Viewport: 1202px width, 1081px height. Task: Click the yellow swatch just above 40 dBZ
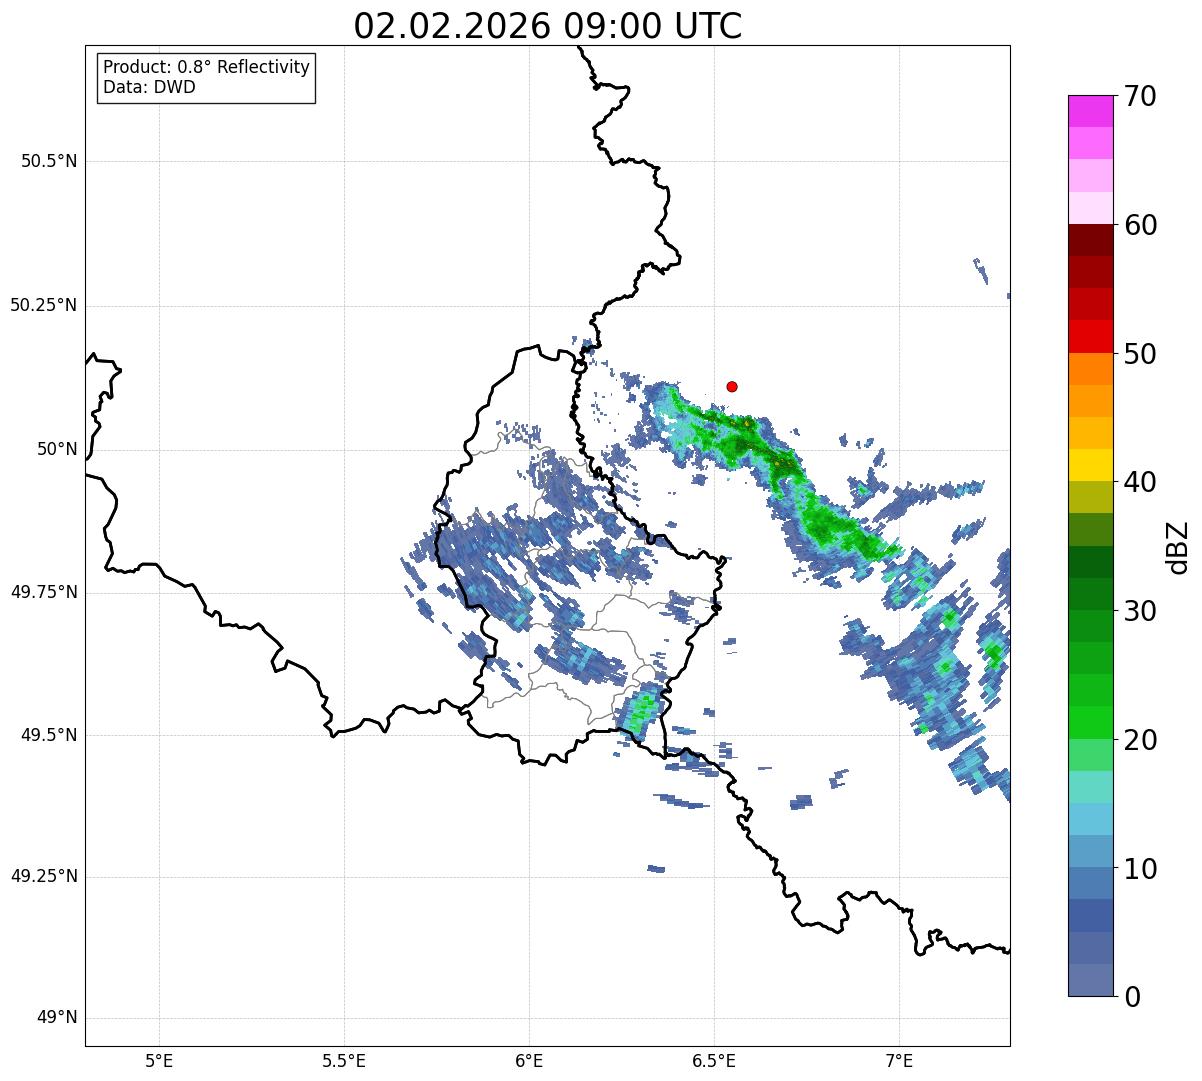(x=1090, y=465)
